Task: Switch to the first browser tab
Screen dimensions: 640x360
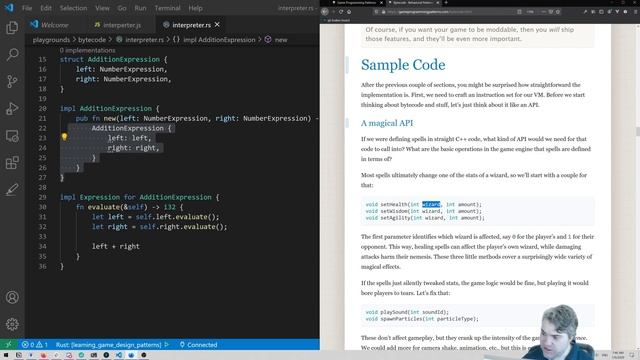Action: click(356, 2)
